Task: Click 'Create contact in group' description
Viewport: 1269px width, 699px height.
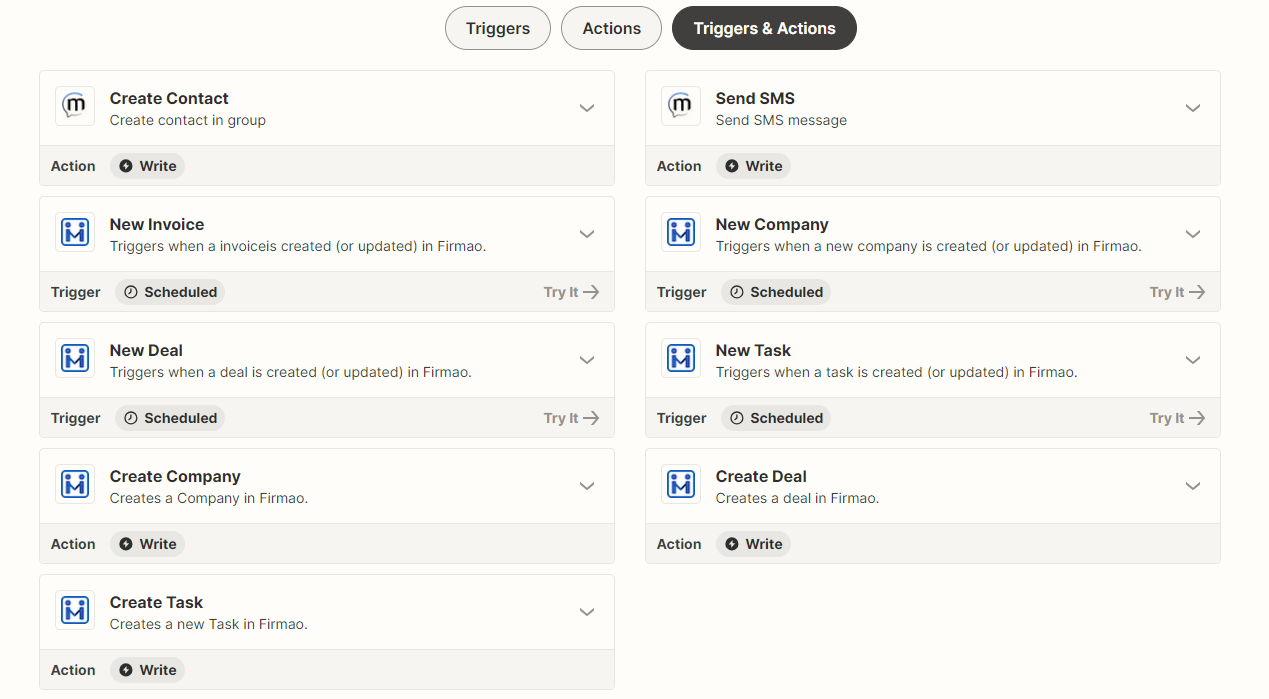Action: 188,120
